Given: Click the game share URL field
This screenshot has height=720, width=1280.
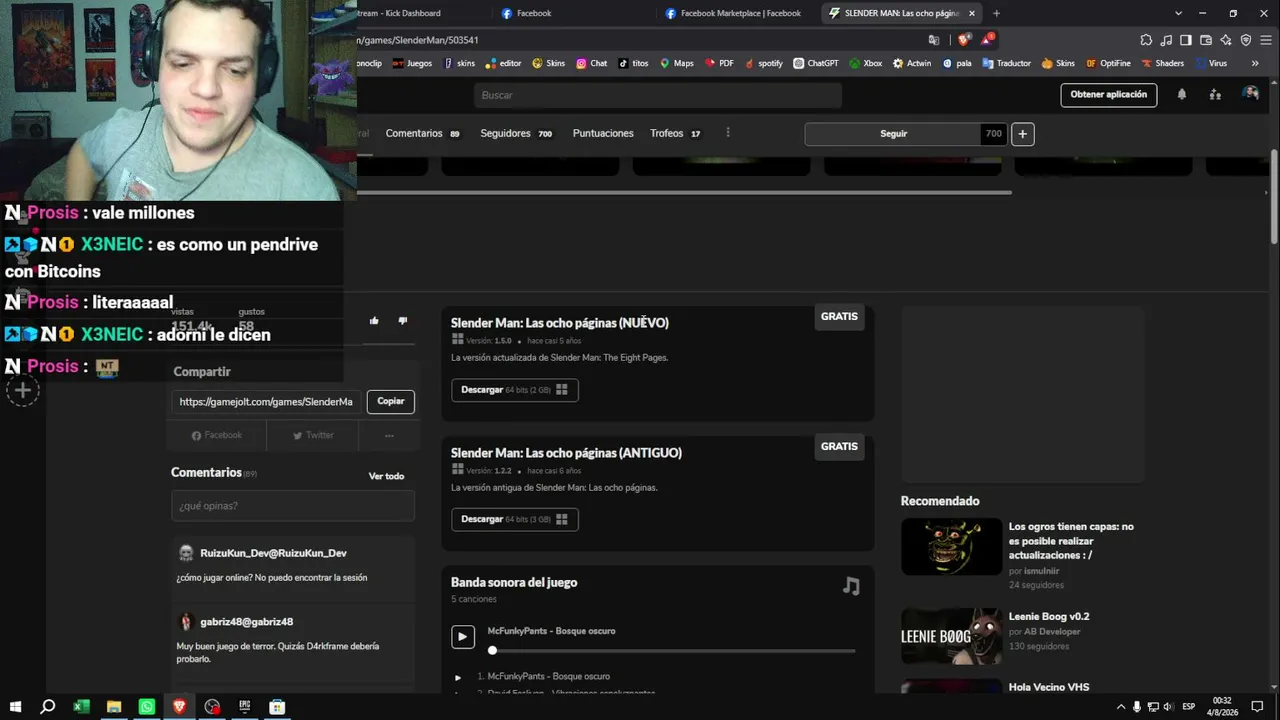Looking at the screenshot, I should [267, 401].
